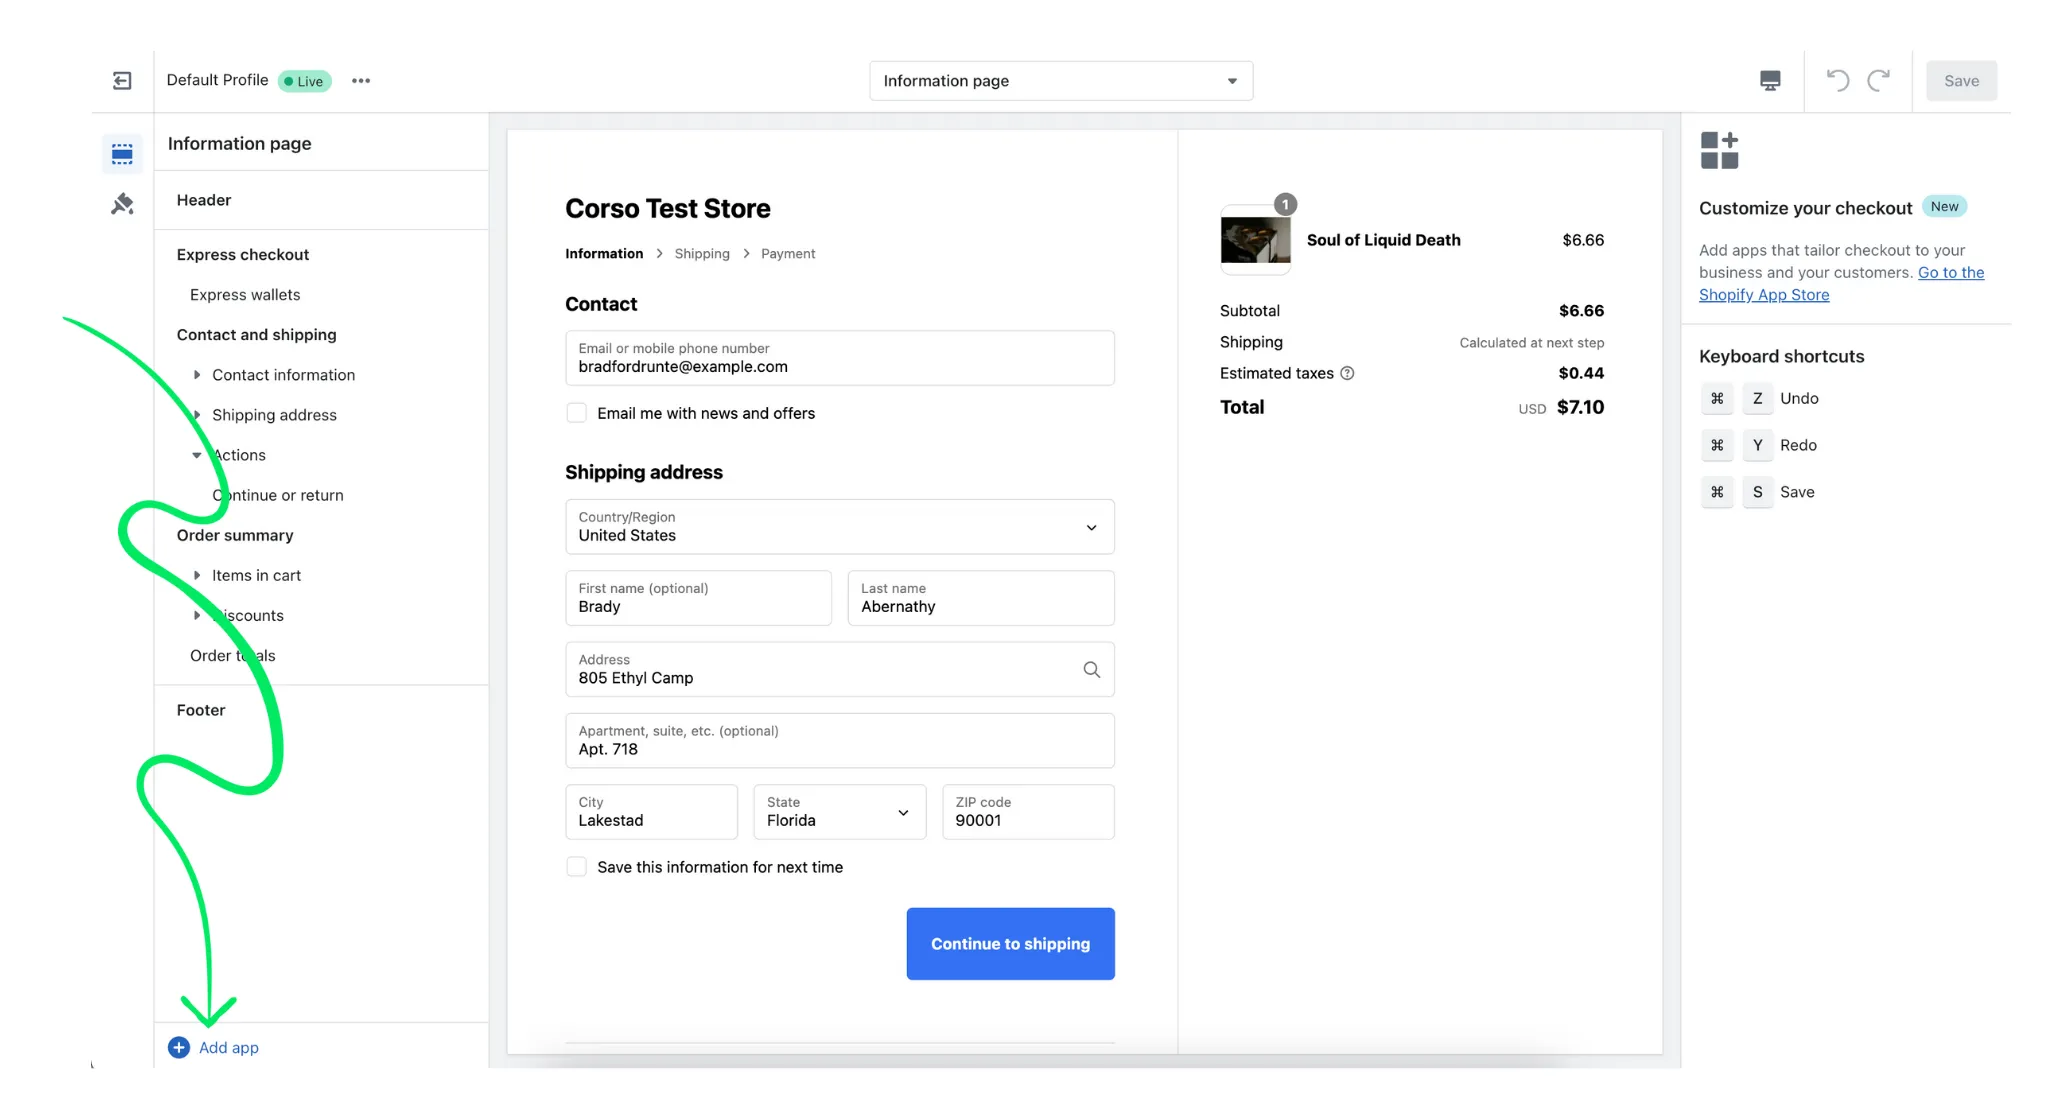
Task: Switch to the Shipping breadcrumb step
Action: (x=701, y=253)
